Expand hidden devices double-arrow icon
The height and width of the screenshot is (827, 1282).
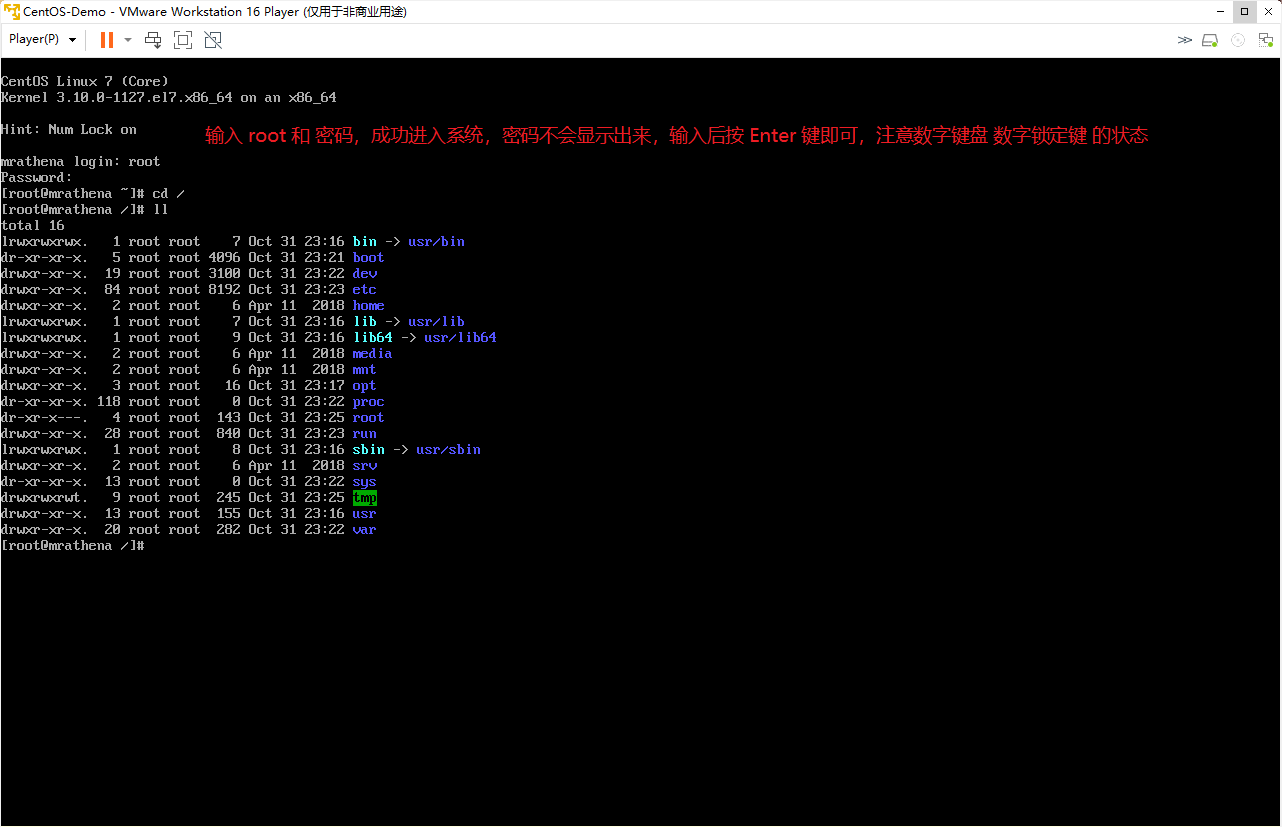(1185, 40)
